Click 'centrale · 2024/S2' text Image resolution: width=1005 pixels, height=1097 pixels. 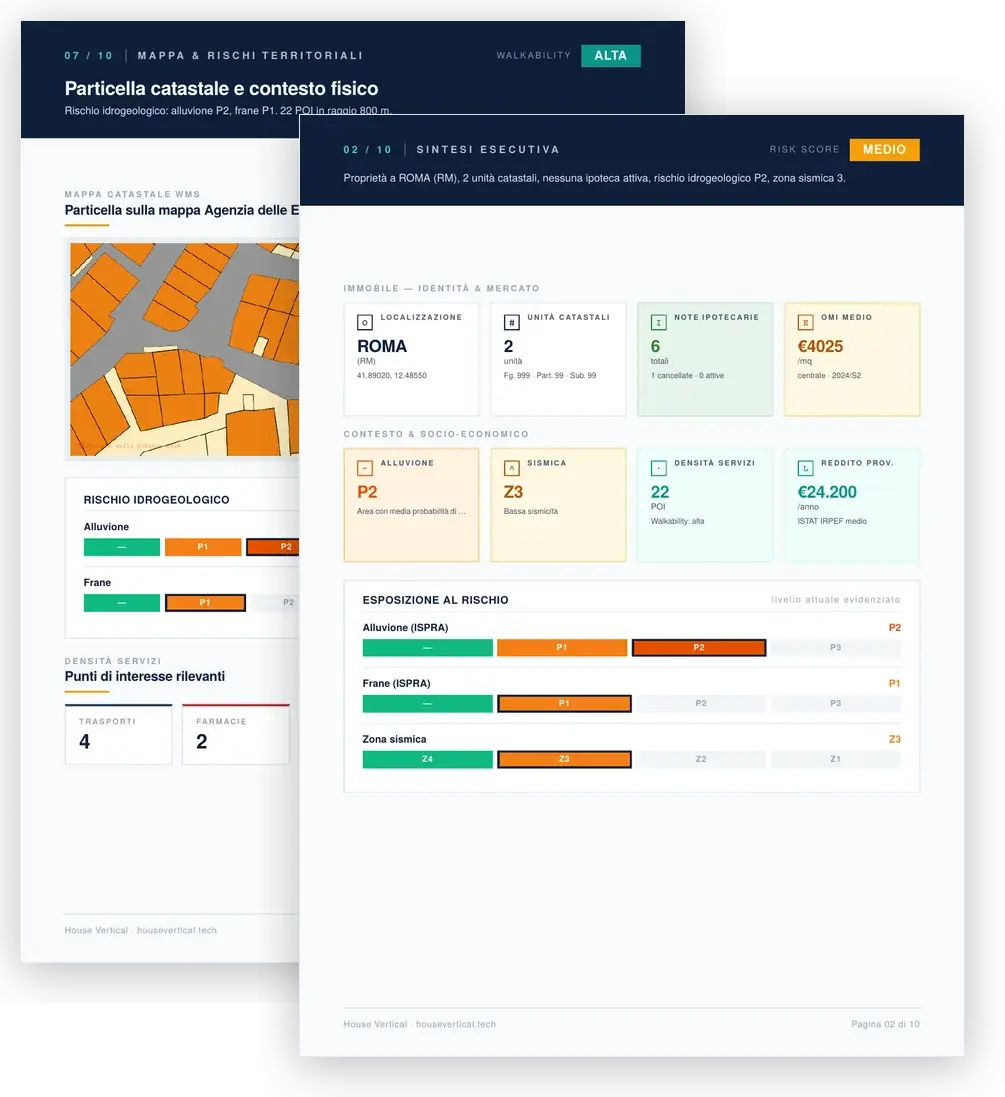[x=829, y=376]
